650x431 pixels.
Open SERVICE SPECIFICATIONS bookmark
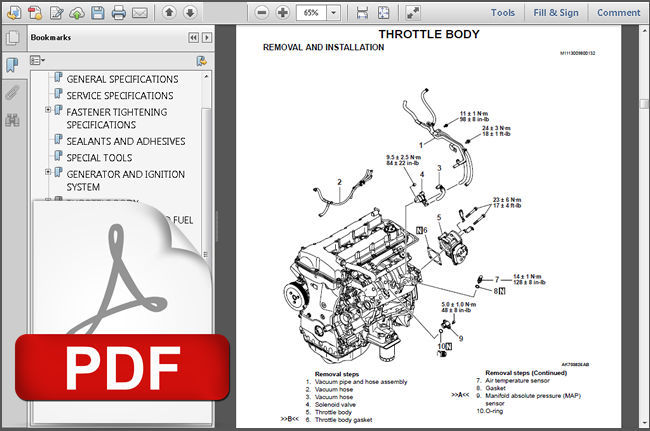(x=120, y=95)
